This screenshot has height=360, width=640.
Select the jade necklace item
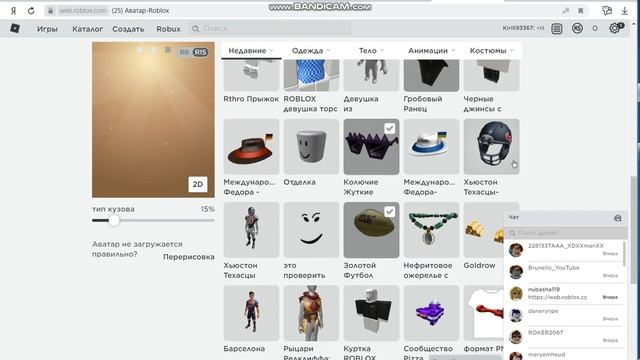coord(431,230)
